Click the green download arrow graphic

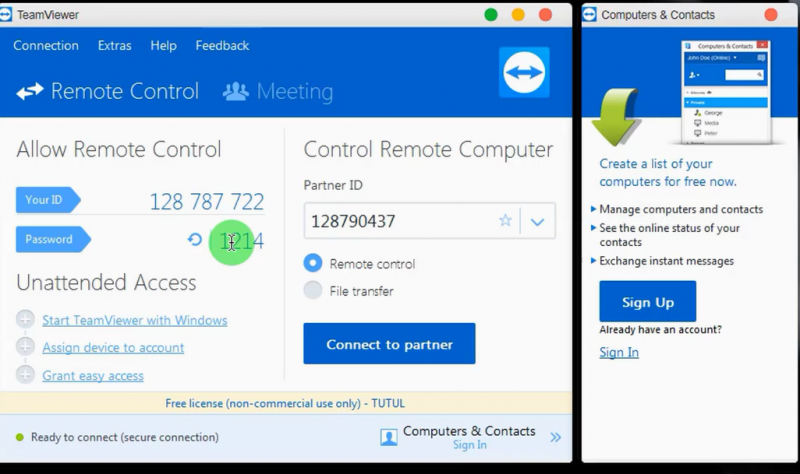[x=616, y=117]
